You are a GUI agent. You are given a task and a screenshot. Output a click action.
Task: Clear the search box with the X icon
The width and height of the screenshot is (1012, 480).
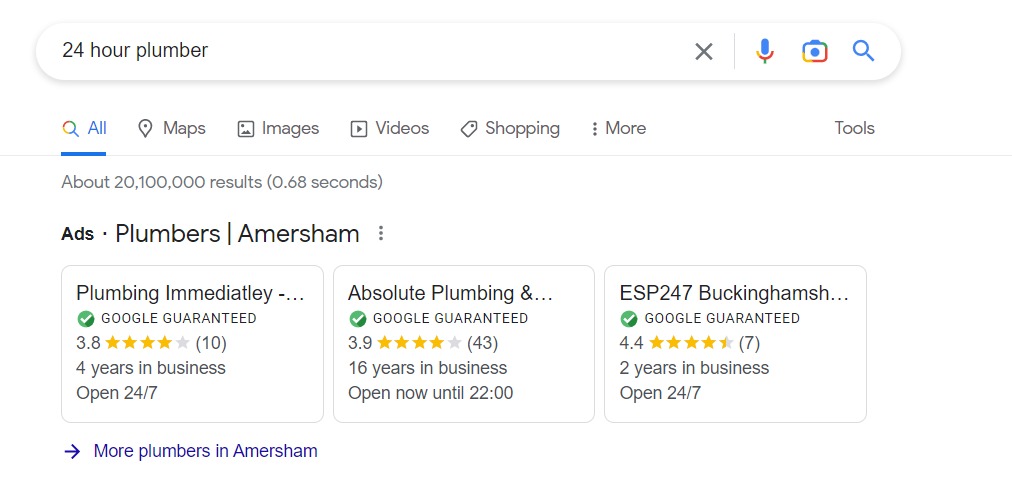click(704, 51)
